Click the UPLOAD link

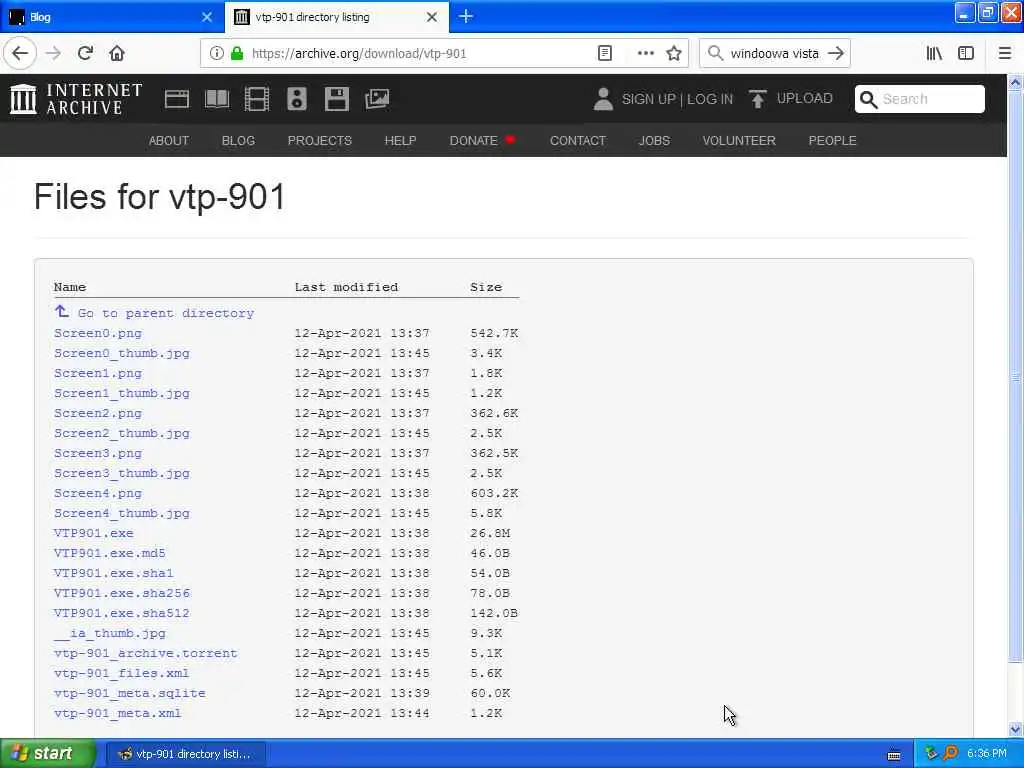pyautogui.click(x=805, y=99)
